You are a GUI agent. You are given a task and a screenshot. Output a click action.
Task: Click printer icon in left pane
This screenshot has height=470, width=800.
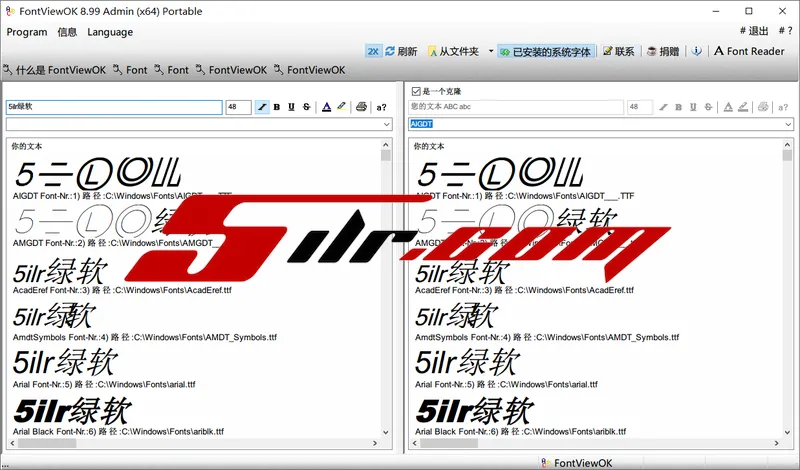[x=361, y=107]
